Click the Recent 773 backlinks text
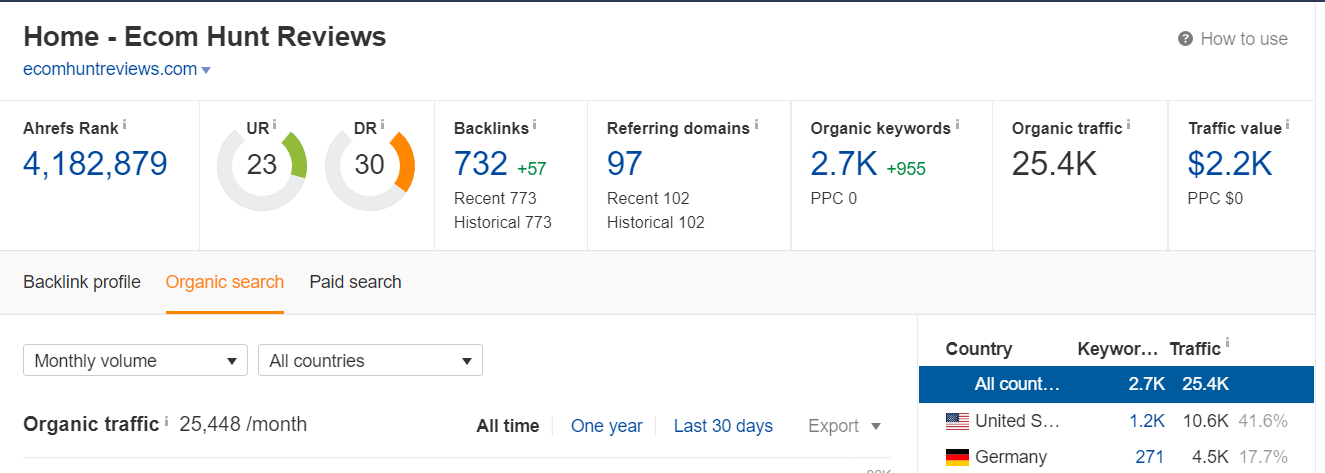Image resolution: width=1325 pixels, height=473 pixels. pyautogui.click(x=495, y=198)
